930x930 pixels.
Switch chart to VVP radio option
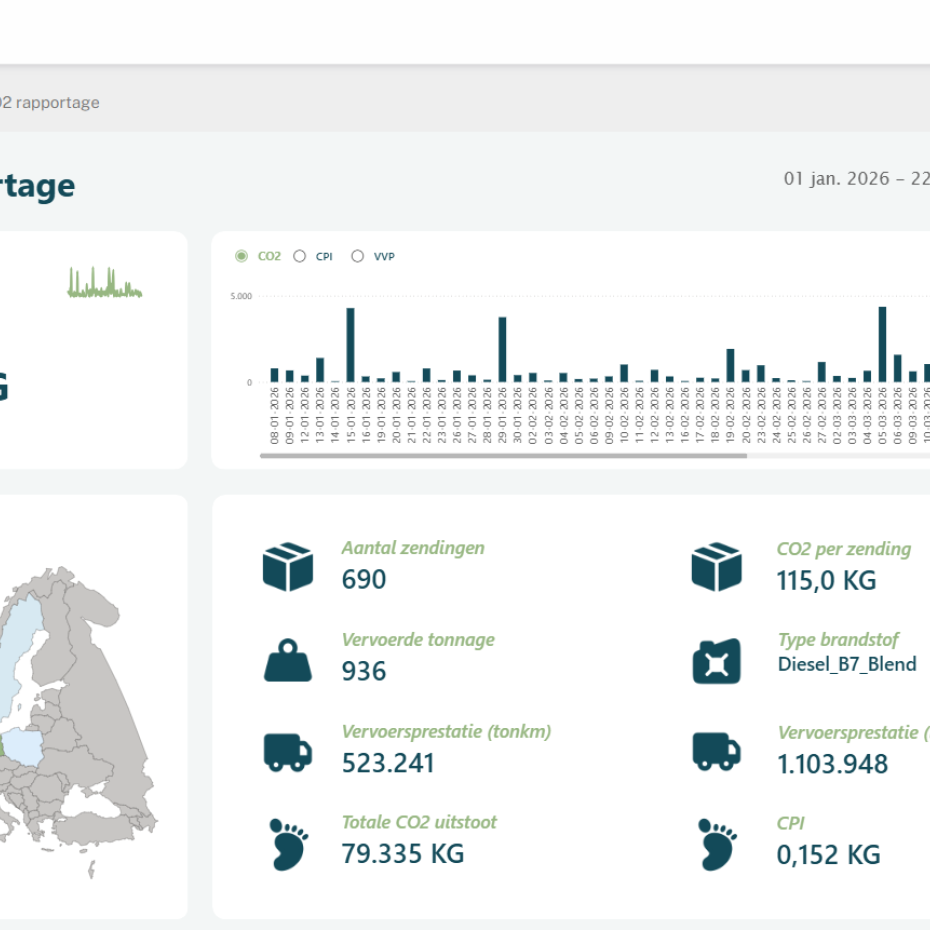tap(358, 256)
